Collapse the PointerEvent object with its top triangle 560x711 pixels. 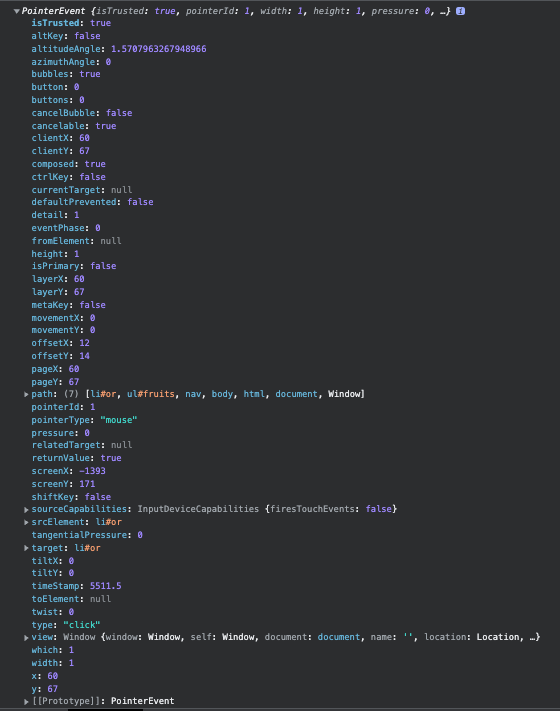coord(16,11)
